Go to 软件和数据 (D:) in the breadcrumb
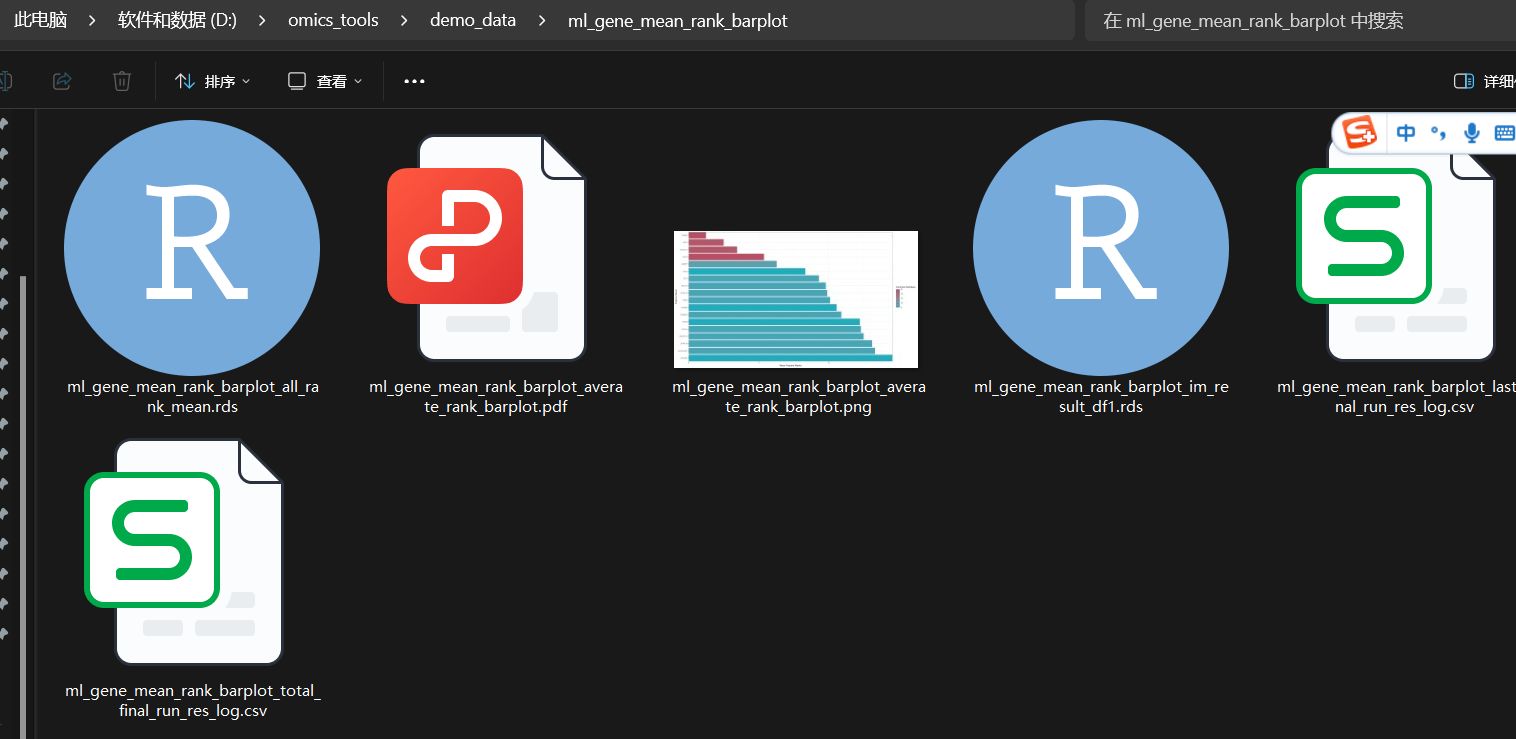This screenshot has height=739, width=1516. pyautogui.click(x=177, y=20)
